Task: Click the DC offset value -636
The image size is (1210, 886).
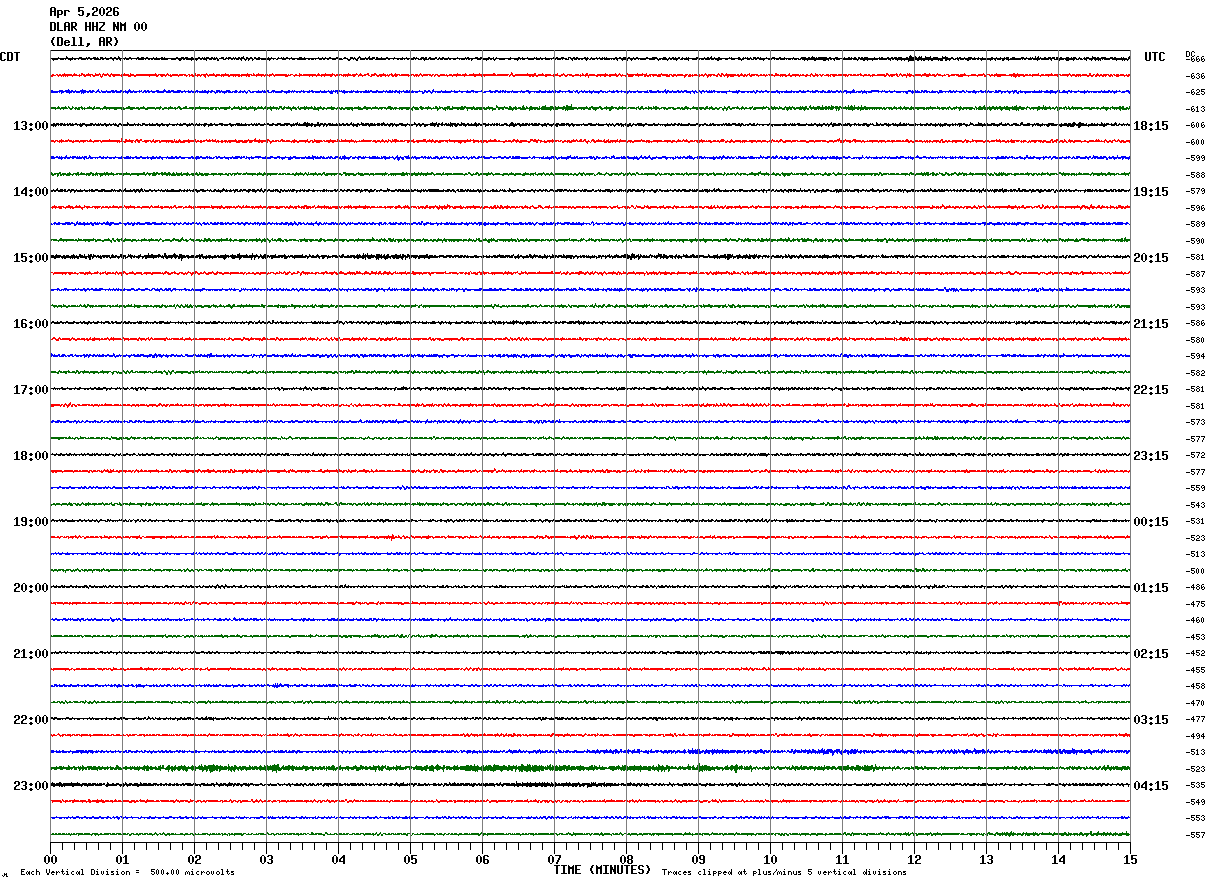Action: tap(1195, 76)
